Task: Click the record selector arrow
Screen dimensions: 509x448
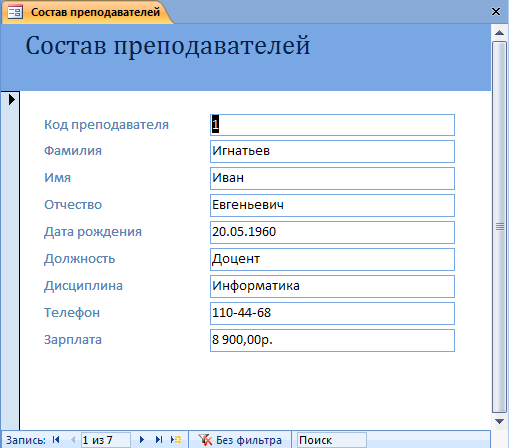Action: 12,99
